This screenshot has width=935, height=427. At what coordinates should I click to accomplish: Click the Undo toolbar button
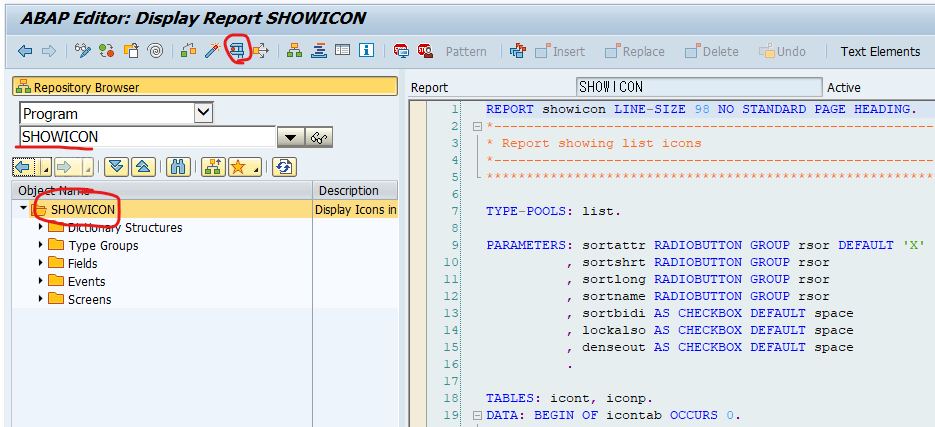(782, 52)
